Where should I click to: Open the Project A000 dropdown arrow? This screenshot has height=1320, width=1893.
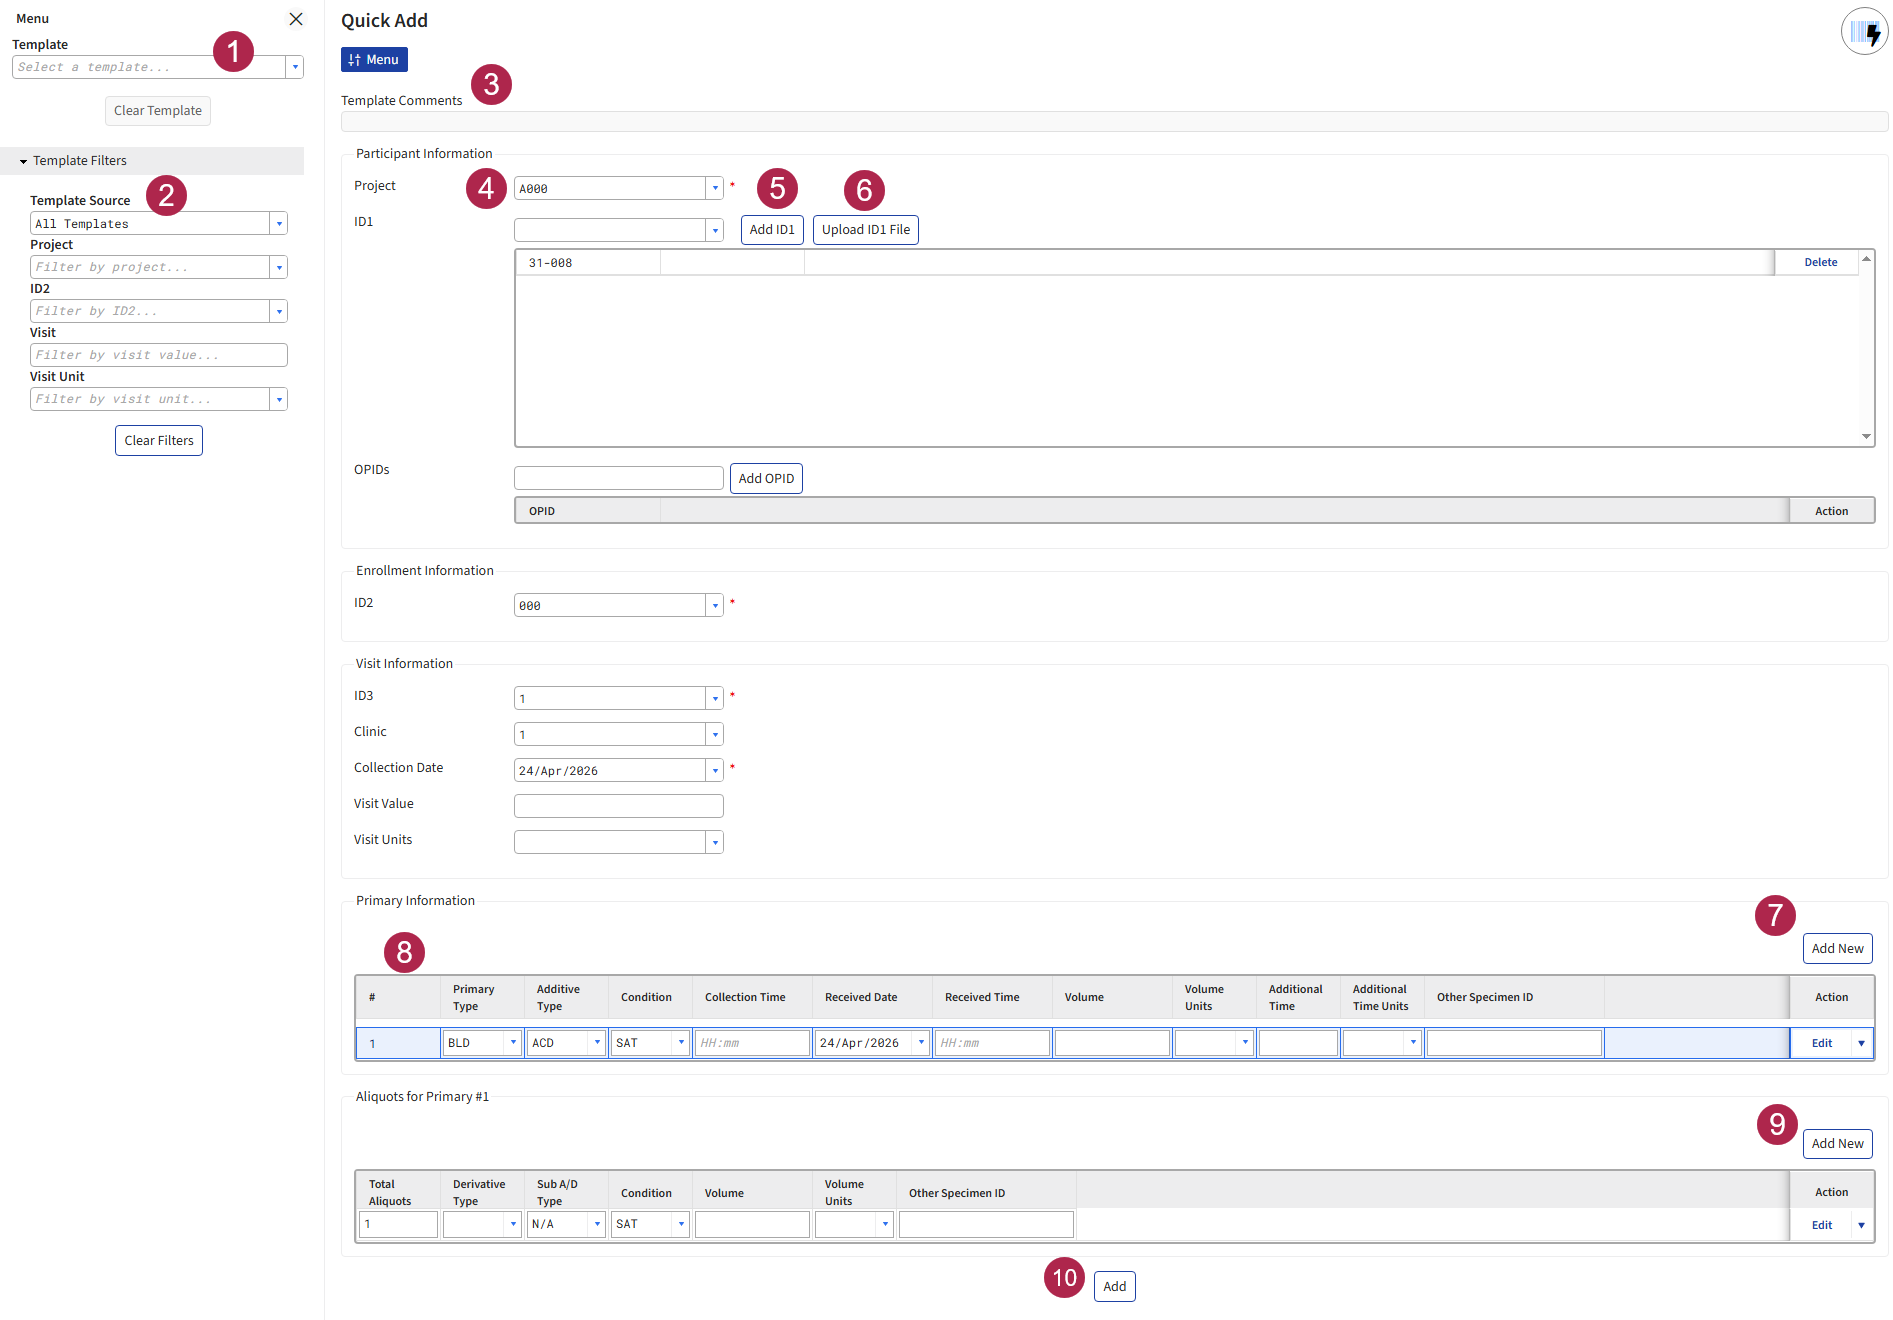[x=715, y=188]
